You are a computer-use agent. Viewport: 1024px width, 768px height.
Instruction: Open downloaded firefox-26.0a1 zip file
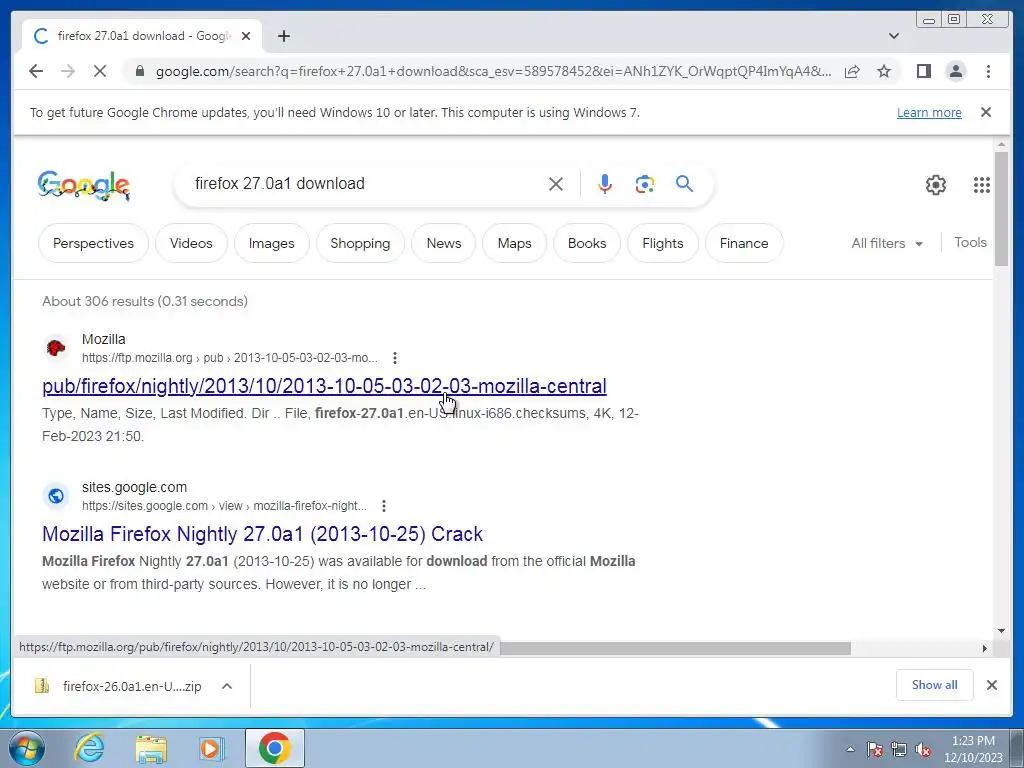pos(118,686)
